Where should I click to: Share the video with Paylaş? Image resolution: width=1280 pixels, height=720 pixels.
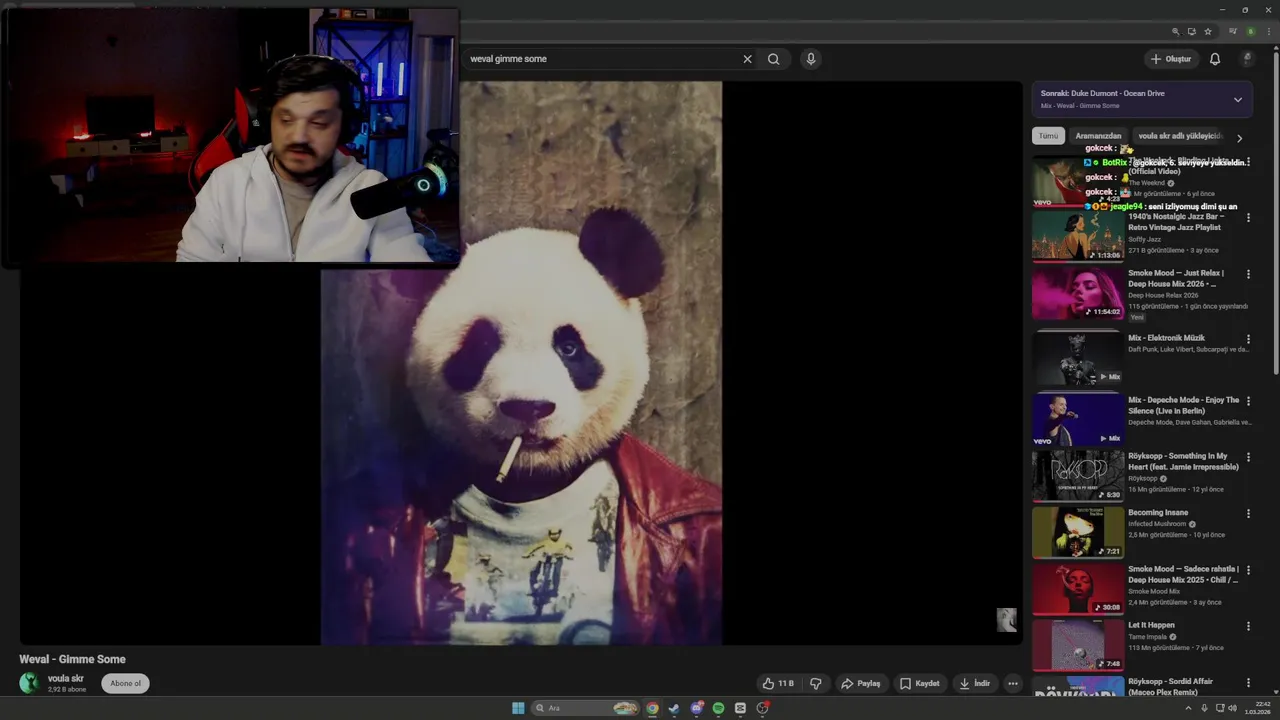coord(861,684)
